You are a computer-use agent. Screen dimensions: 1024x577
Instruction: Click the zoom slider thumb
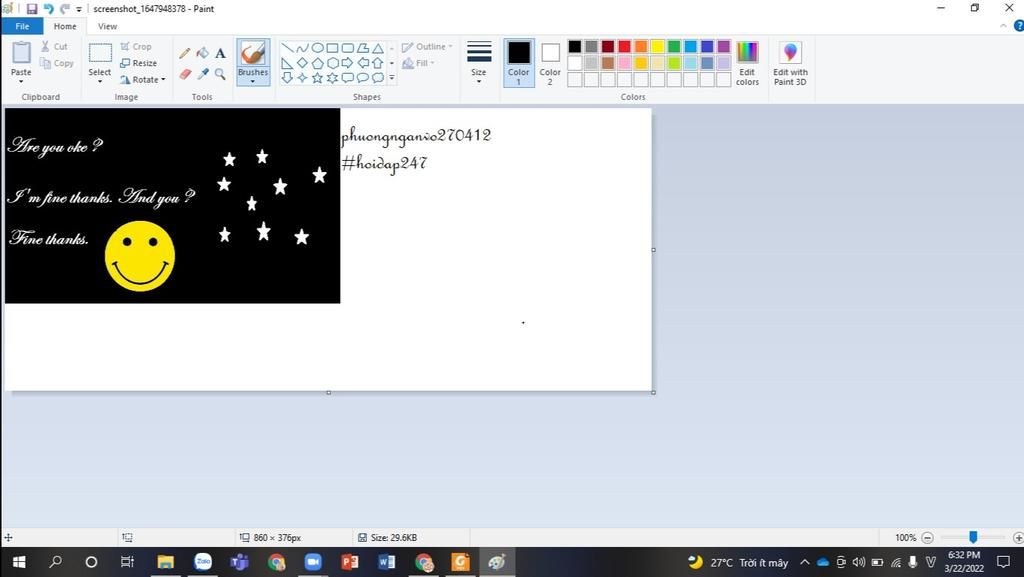coord(973,537)
